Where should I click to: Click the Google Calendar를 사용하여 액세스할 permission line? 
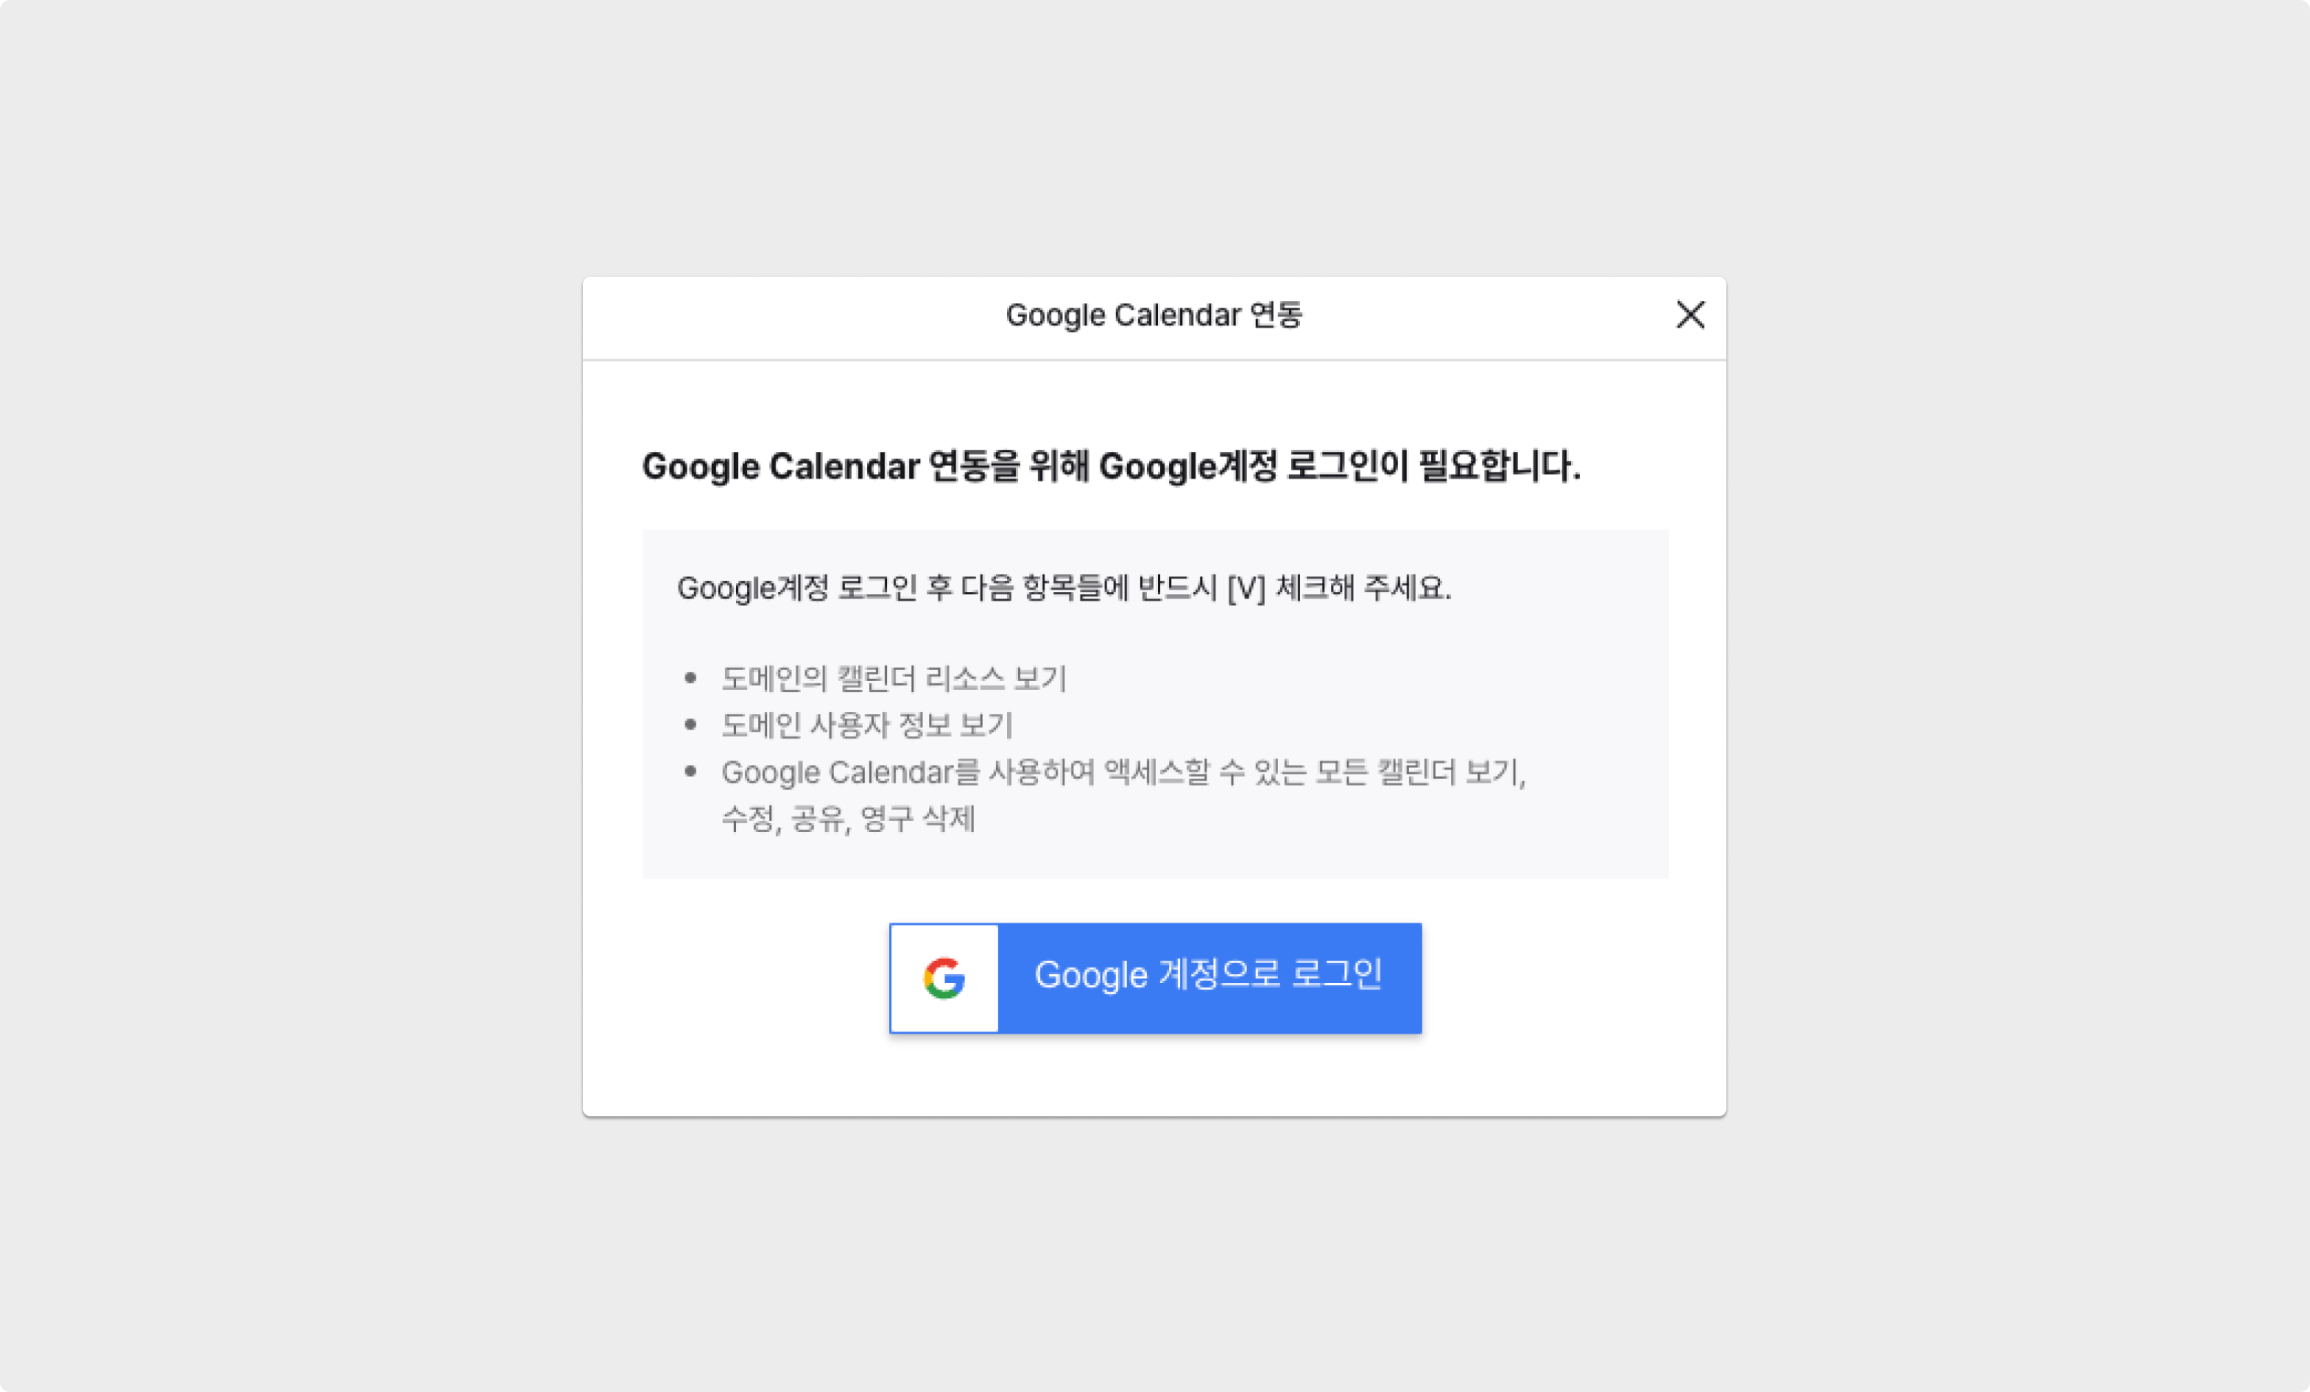[x=1123, y=771]
